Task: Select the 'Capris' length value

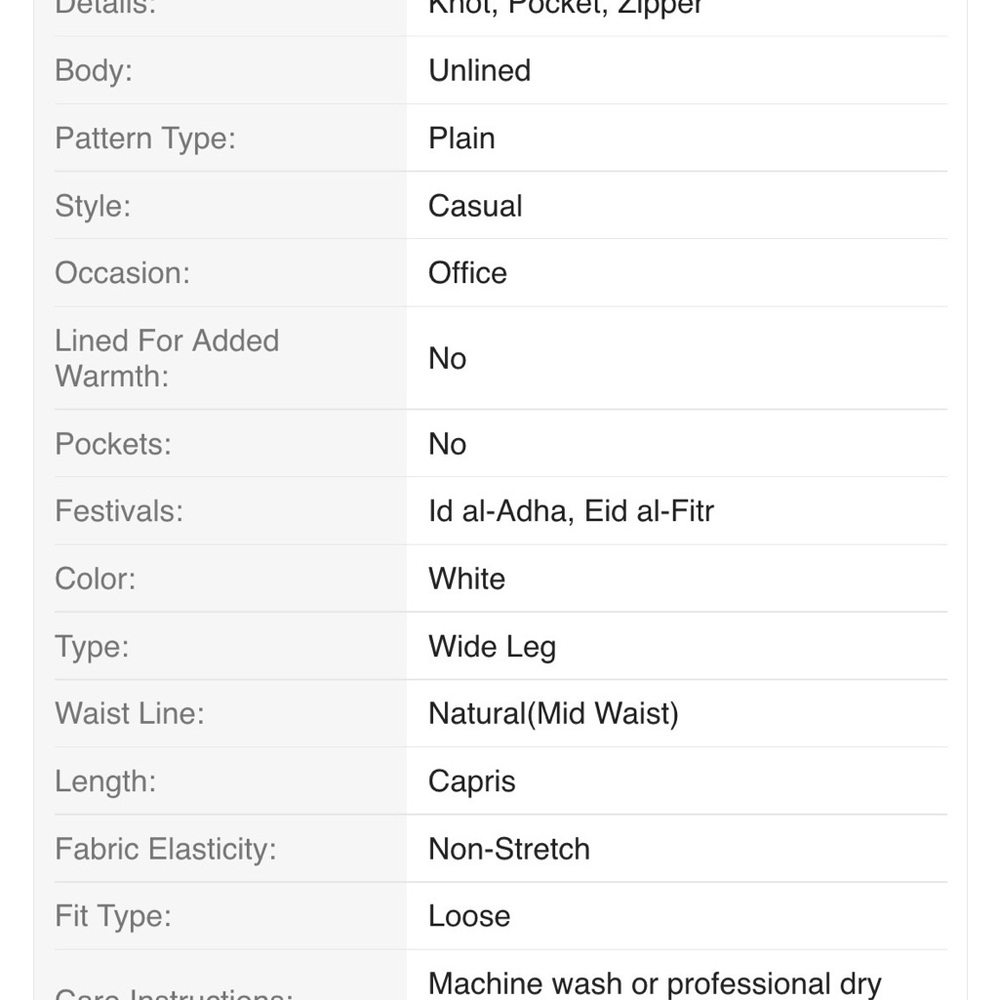Action: click(472, 782)
